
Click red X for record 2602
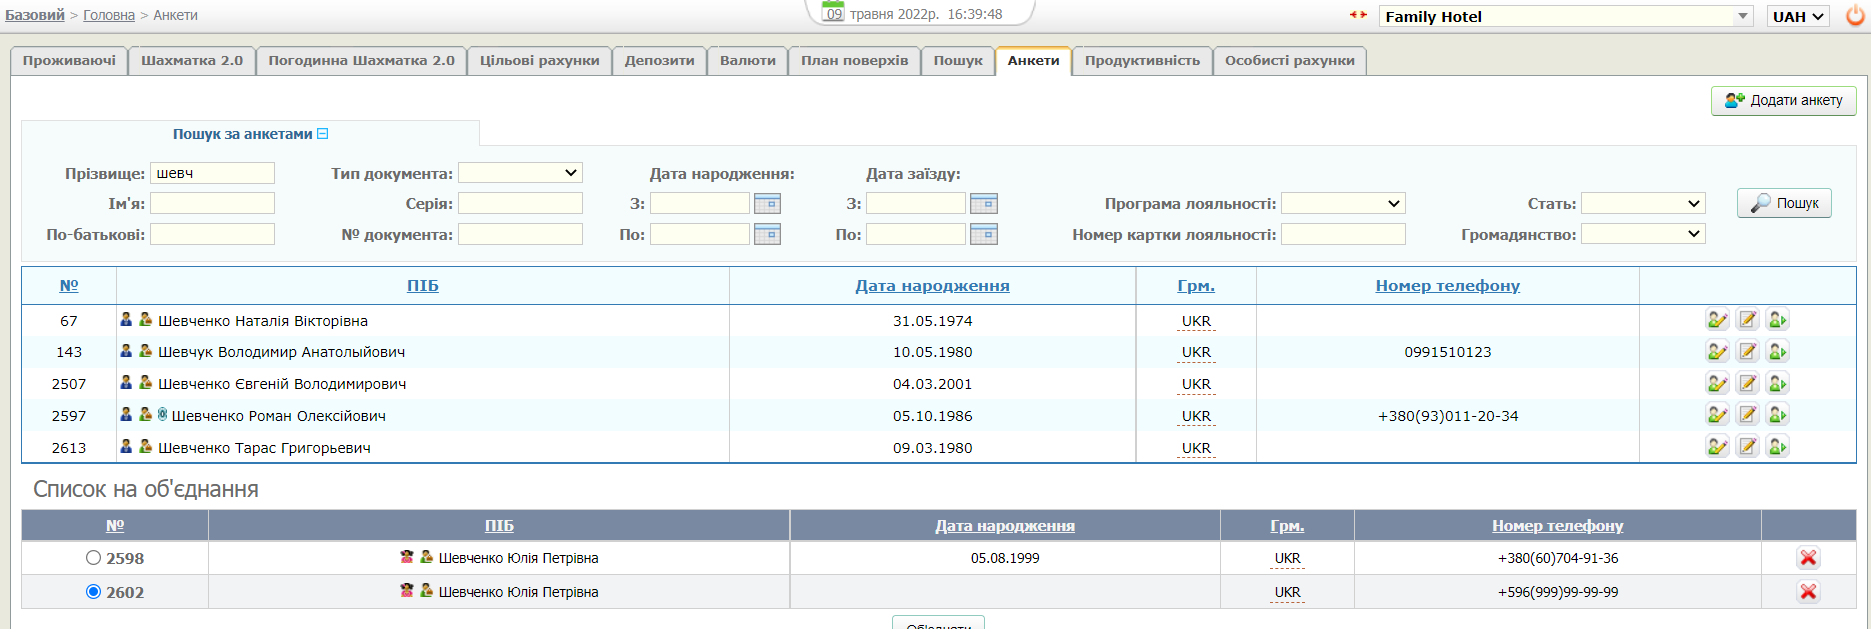(1808, 592)
